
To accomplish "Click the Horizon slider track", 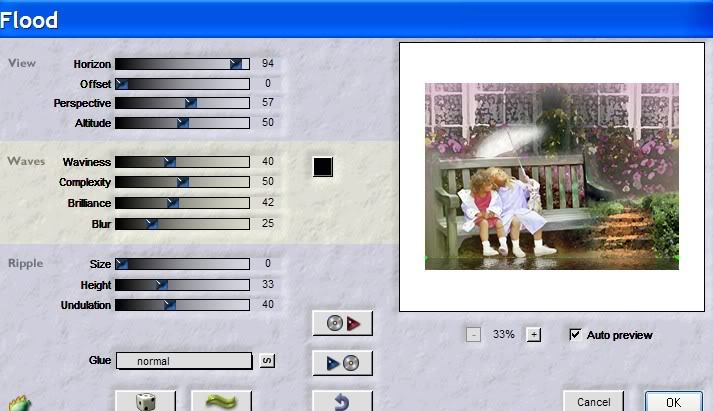I will pyautogui.click(x=182, y=64).
